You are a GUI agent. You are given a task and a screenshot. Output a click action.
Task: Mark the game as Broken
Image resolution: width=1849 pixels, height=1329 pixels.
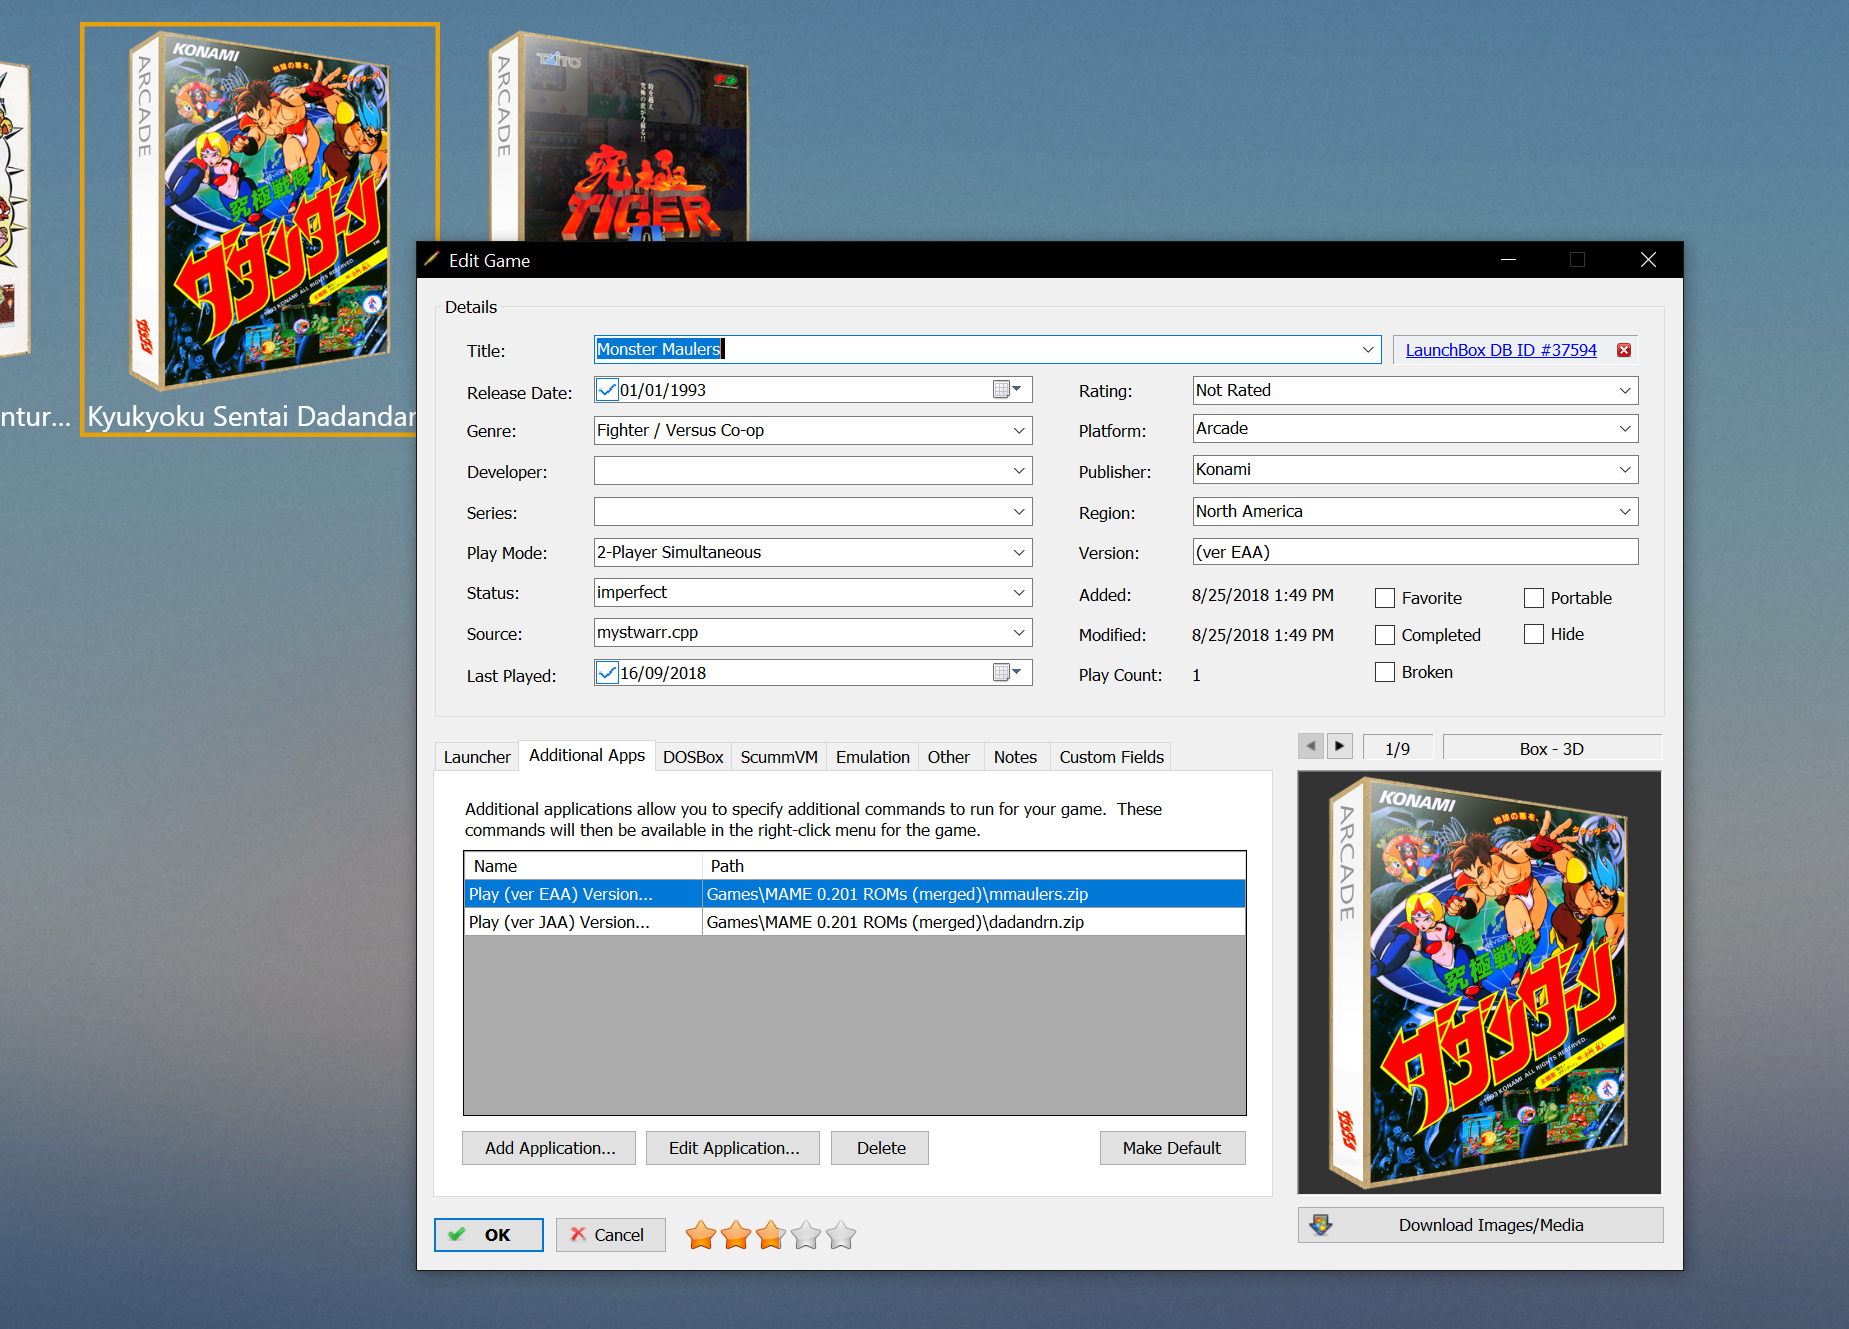click(1385, 672)
